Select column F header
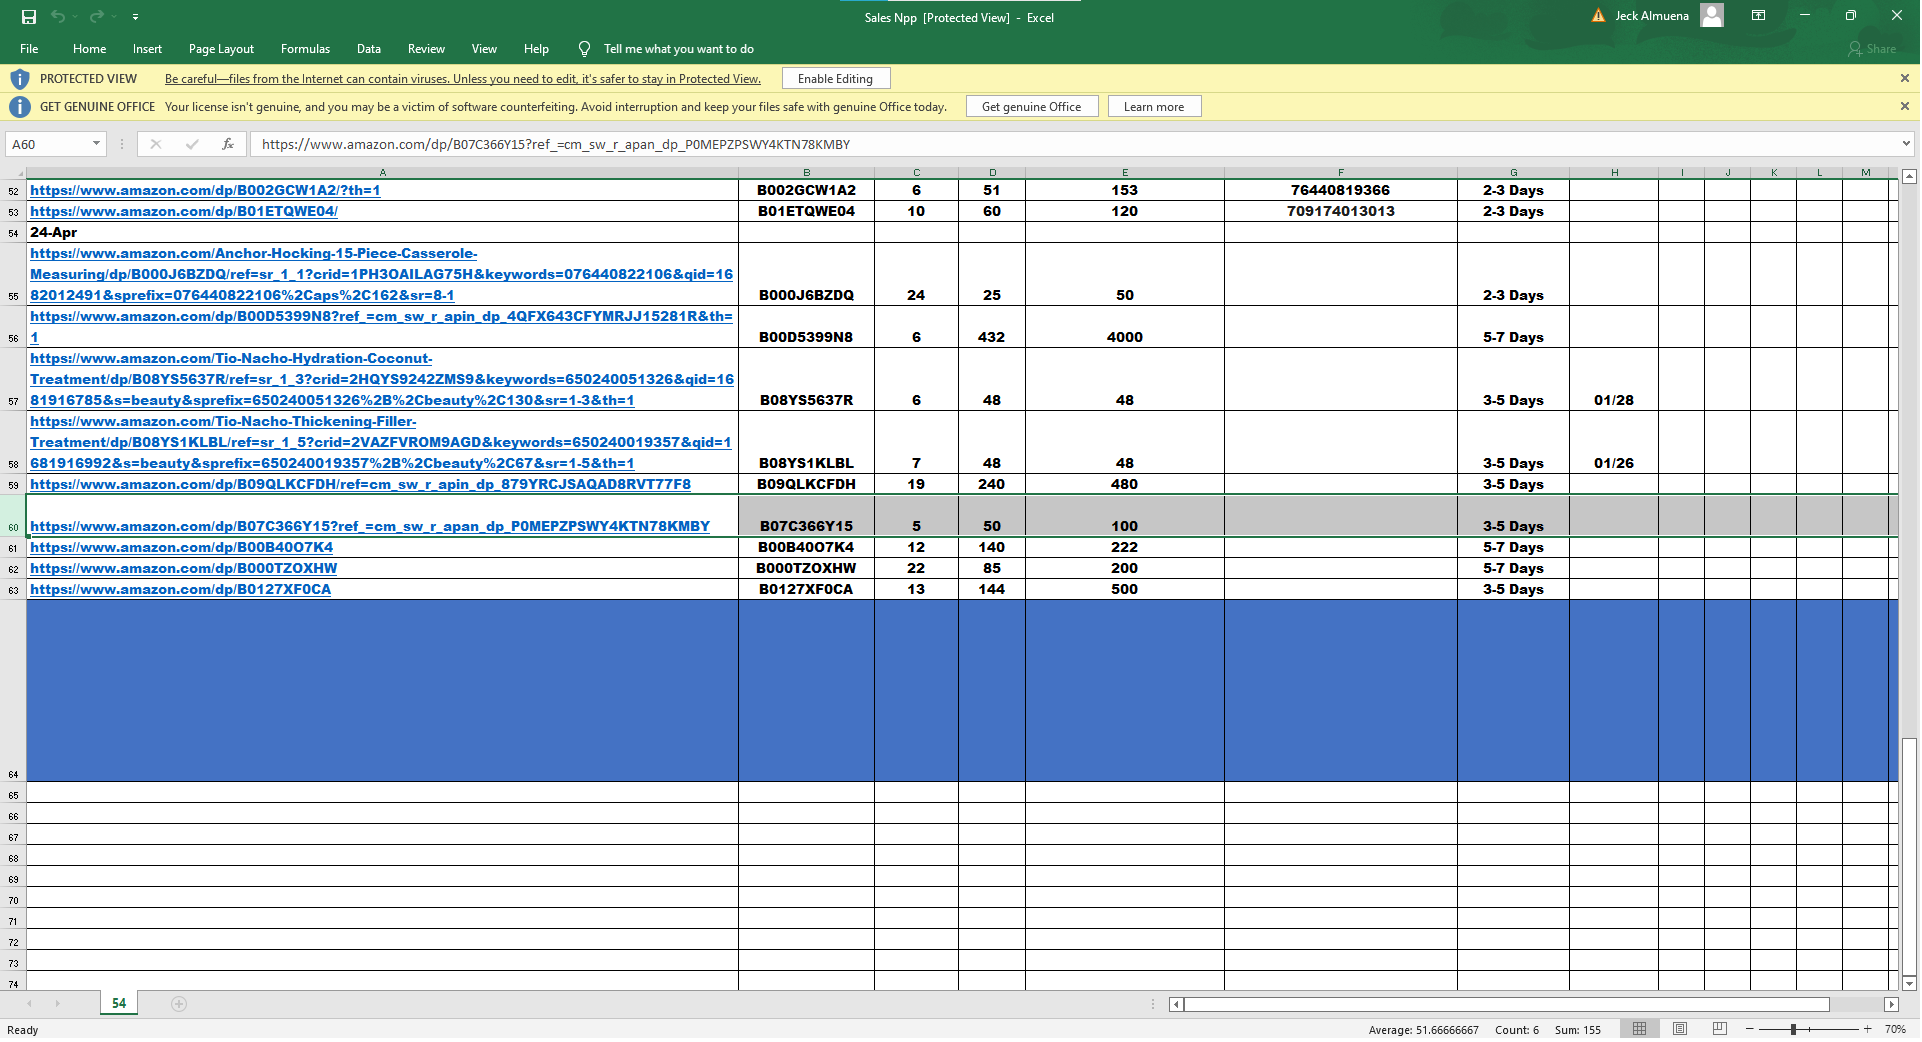1922x1042 pixels. pos(1340,173)
